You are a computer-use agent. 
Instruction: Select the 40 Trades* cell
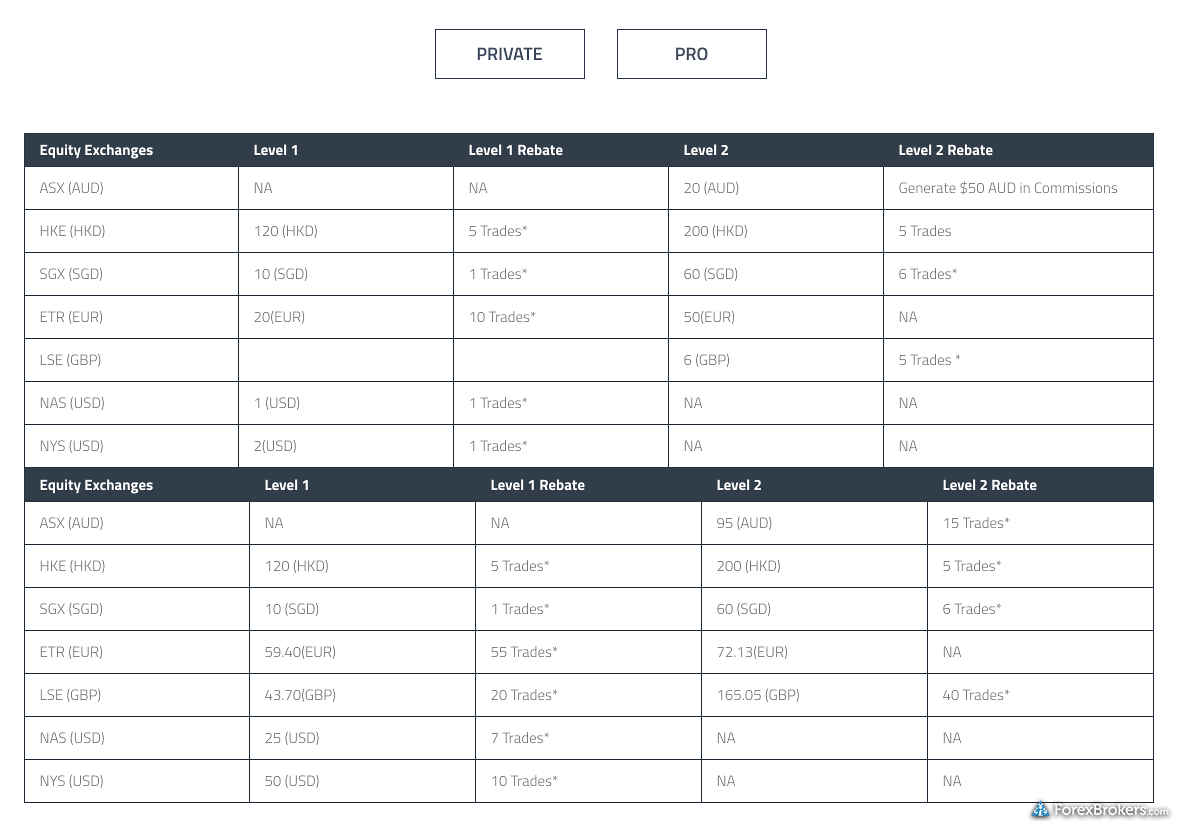[1040, 695]
